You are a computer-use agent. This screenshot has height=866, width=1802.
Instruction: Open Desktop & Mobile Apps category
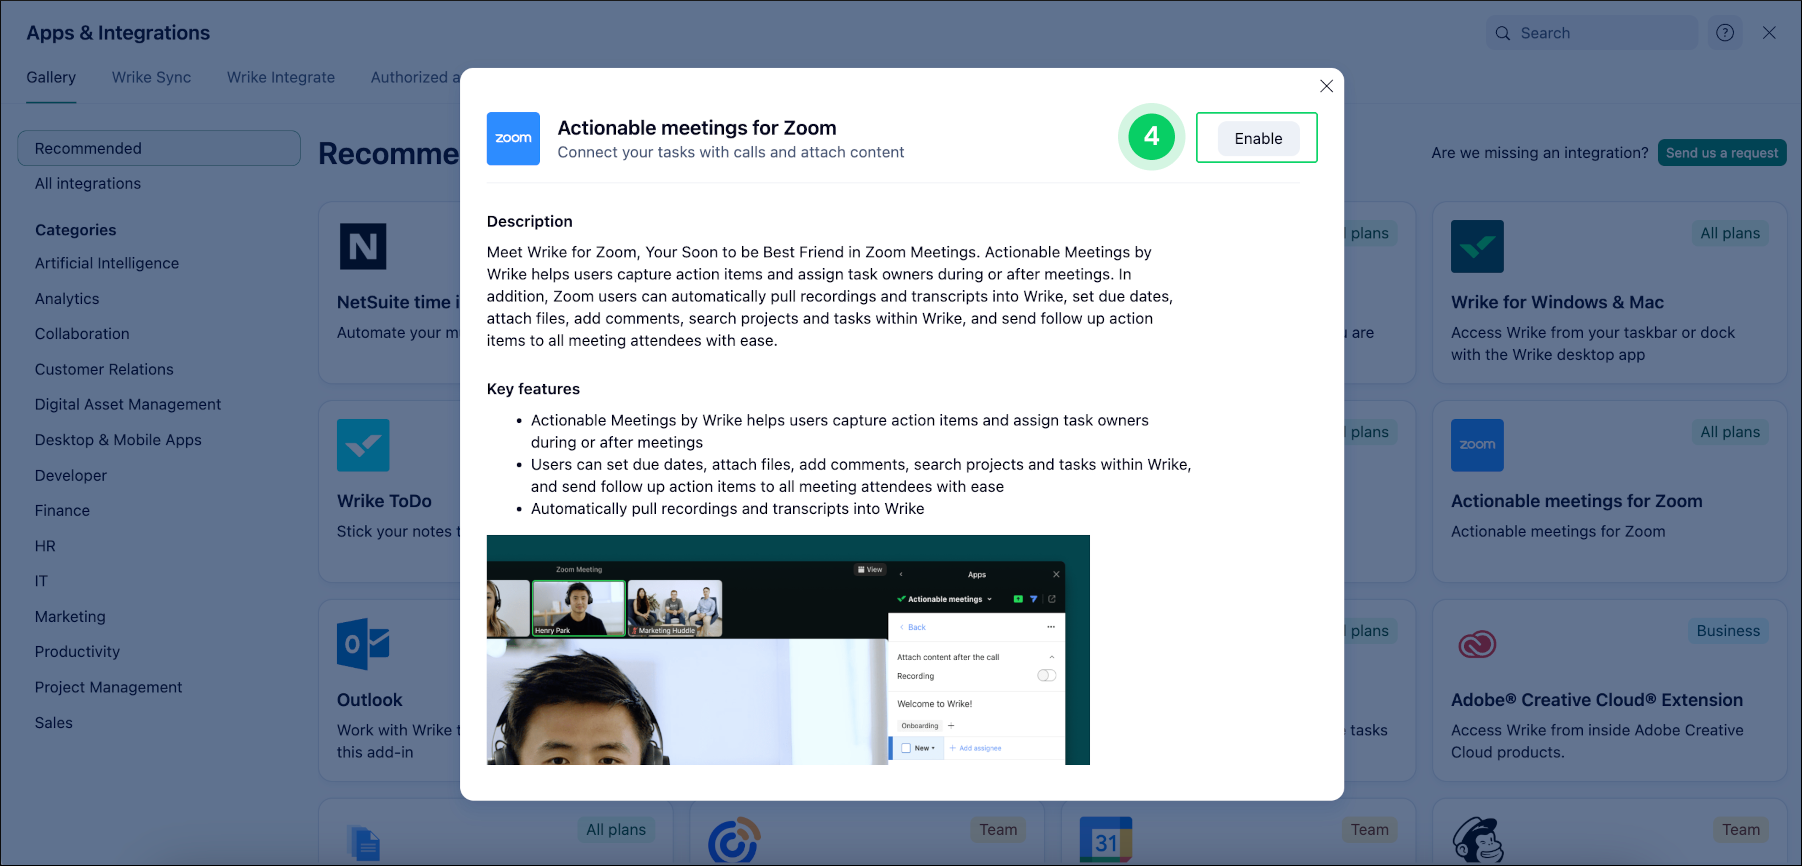118,440
